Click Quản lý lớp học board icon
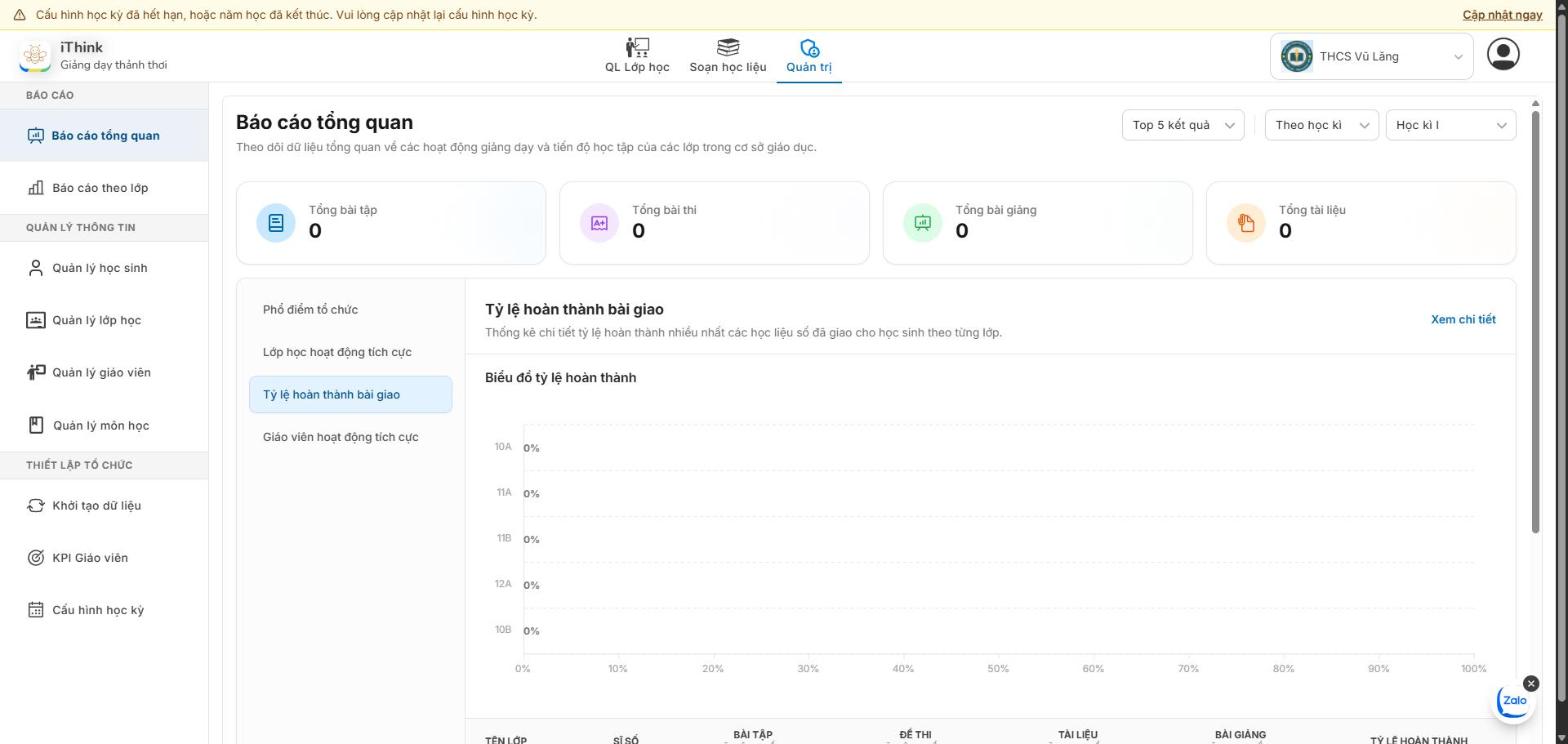 click(36, 320)
